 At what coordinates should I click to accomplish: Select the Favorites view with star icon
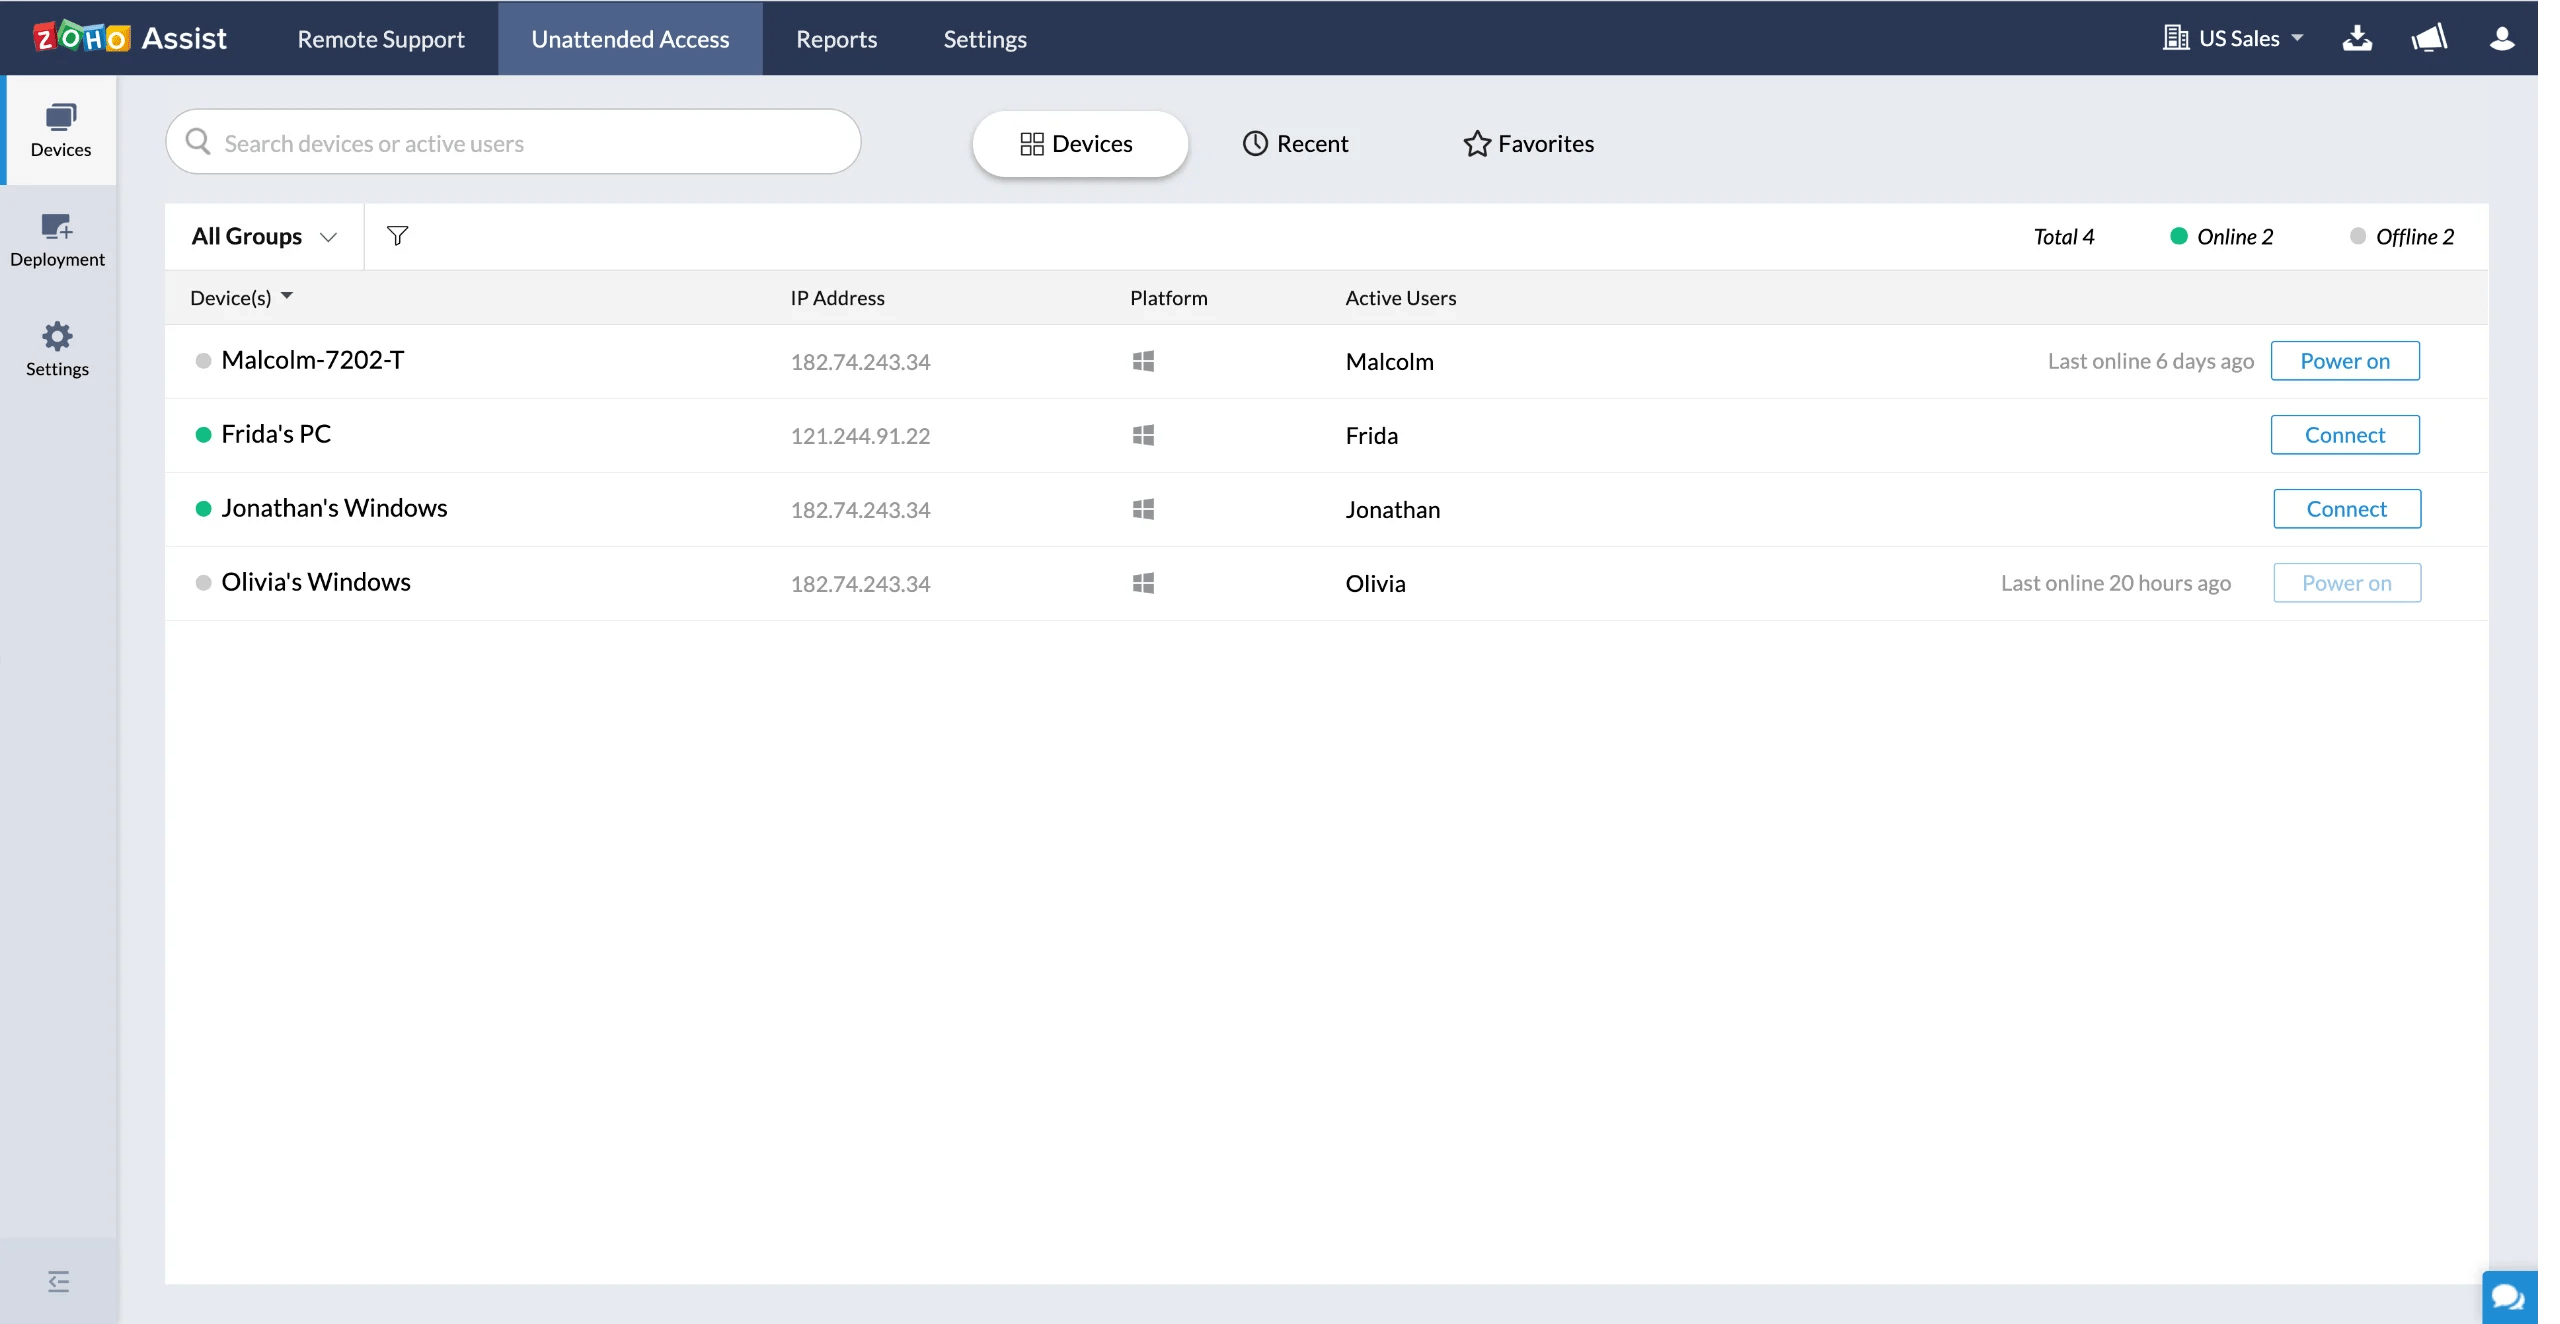1529,143
